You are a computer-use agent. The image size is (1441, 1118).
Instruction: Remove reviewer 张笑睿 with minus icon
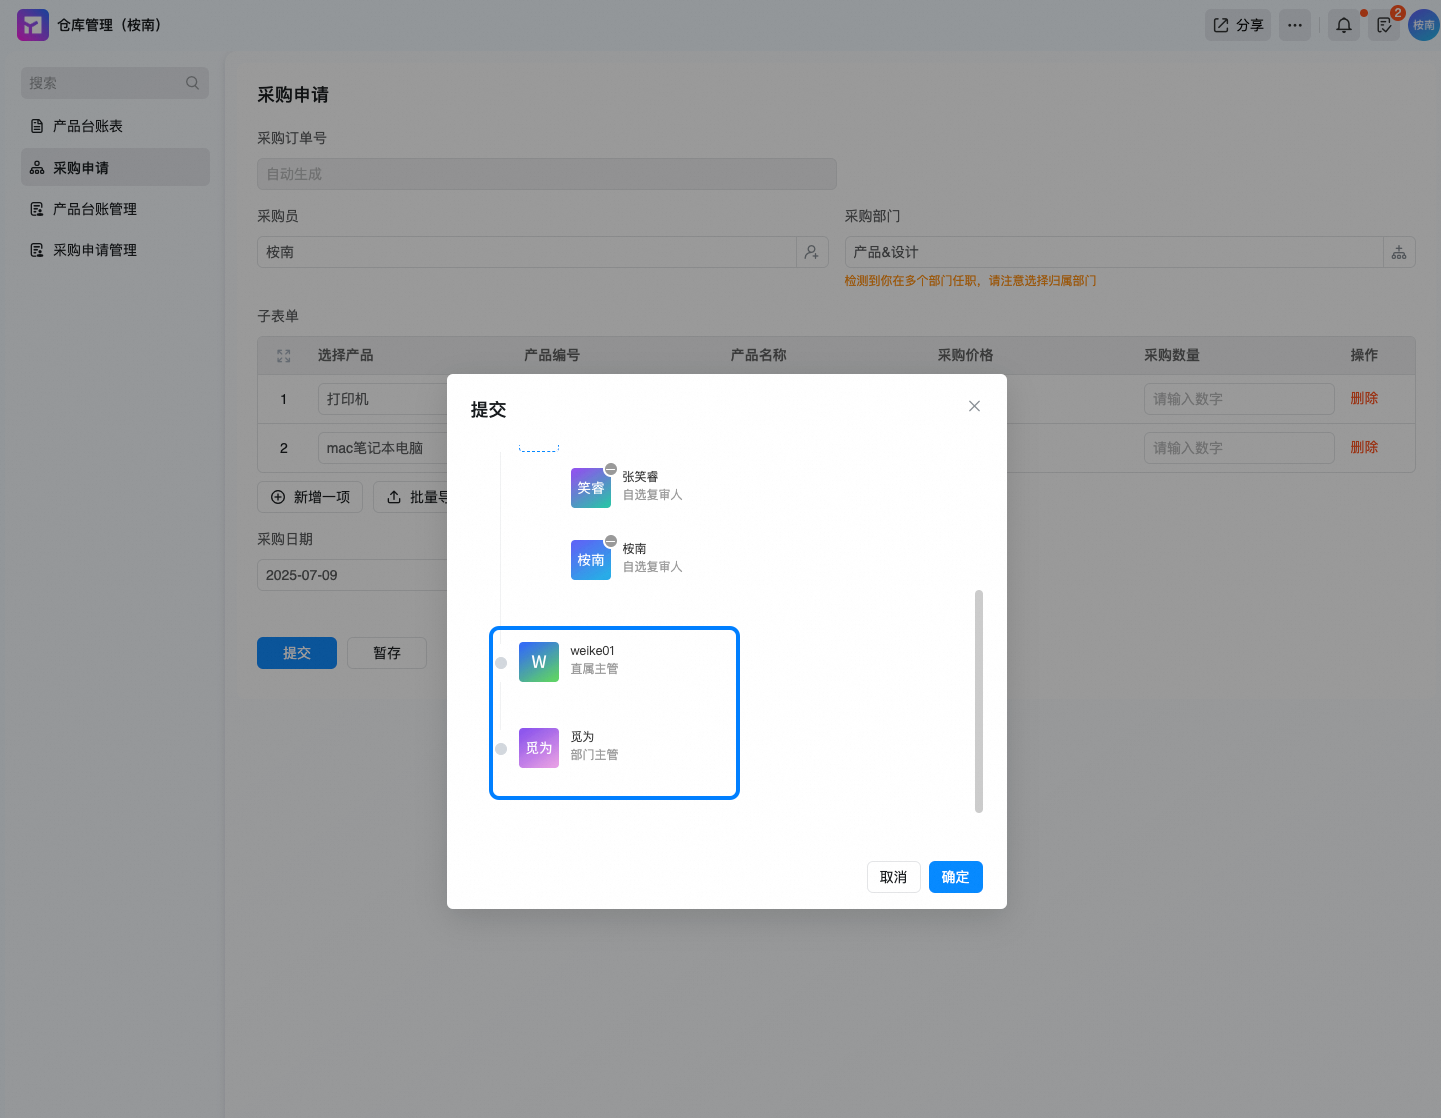point(611,469)
